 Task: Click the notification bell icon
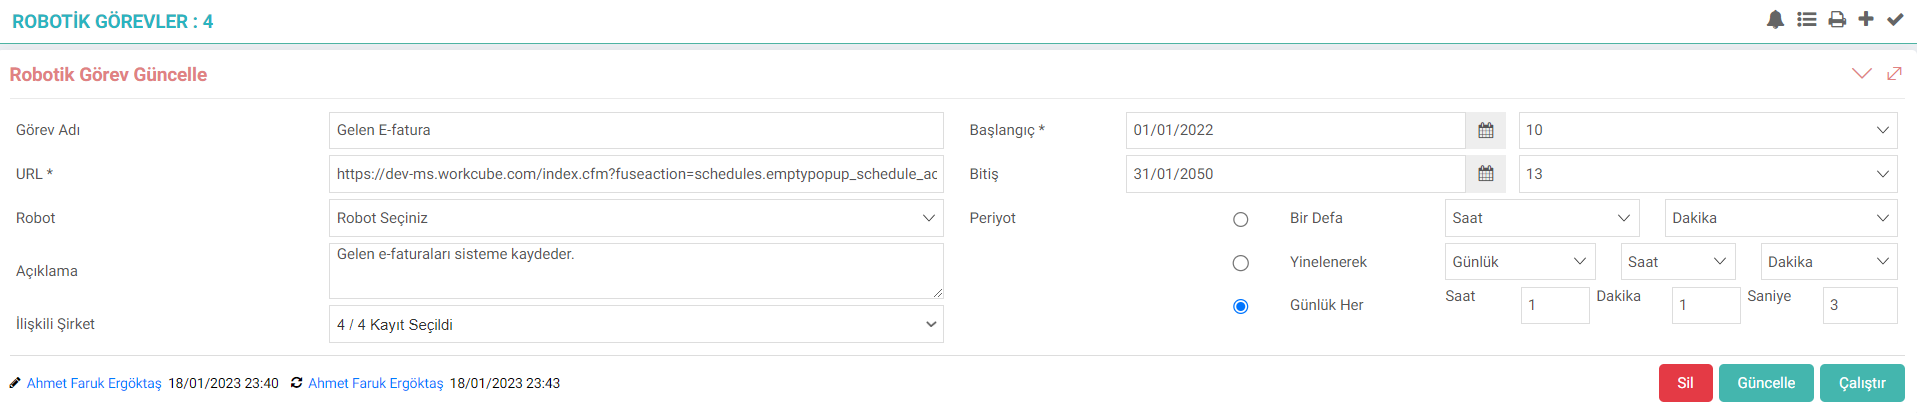(x=1775, y=20)
